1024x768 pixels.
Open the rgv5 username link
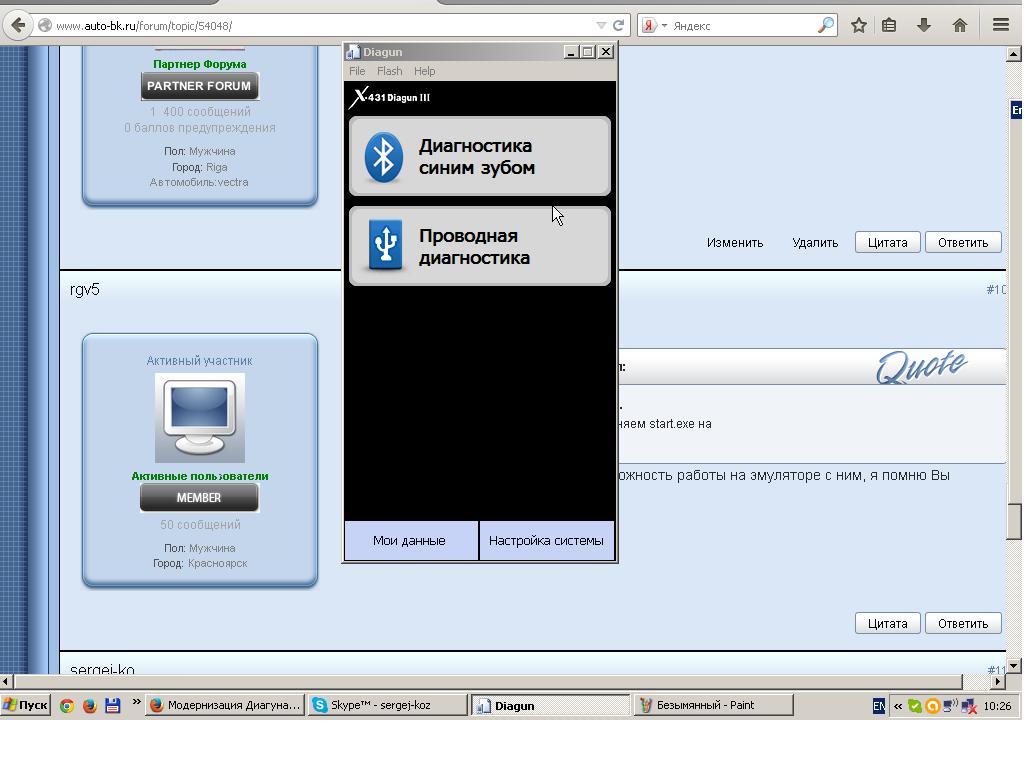click(x=85, y=289)
